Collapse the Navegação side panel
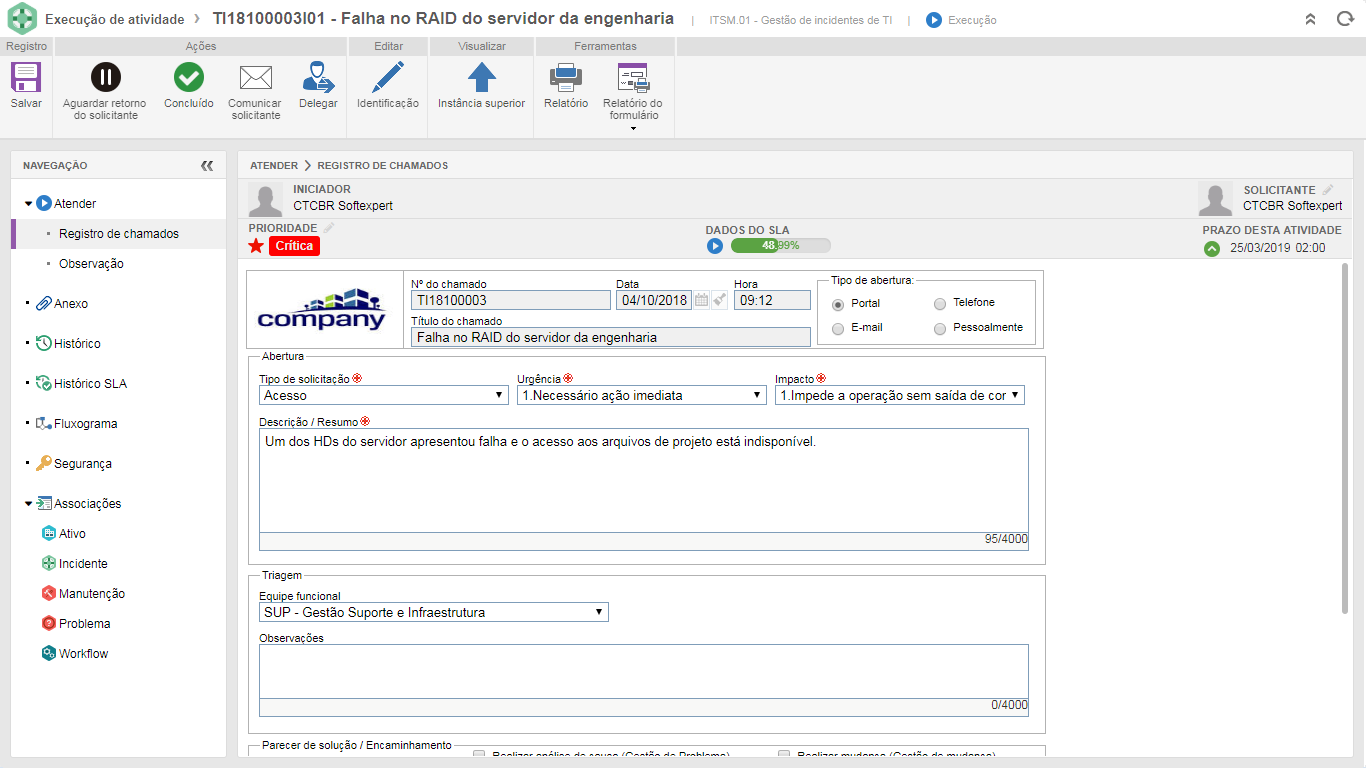This screenshot has width=1366, height=768. tap(207, 166)
